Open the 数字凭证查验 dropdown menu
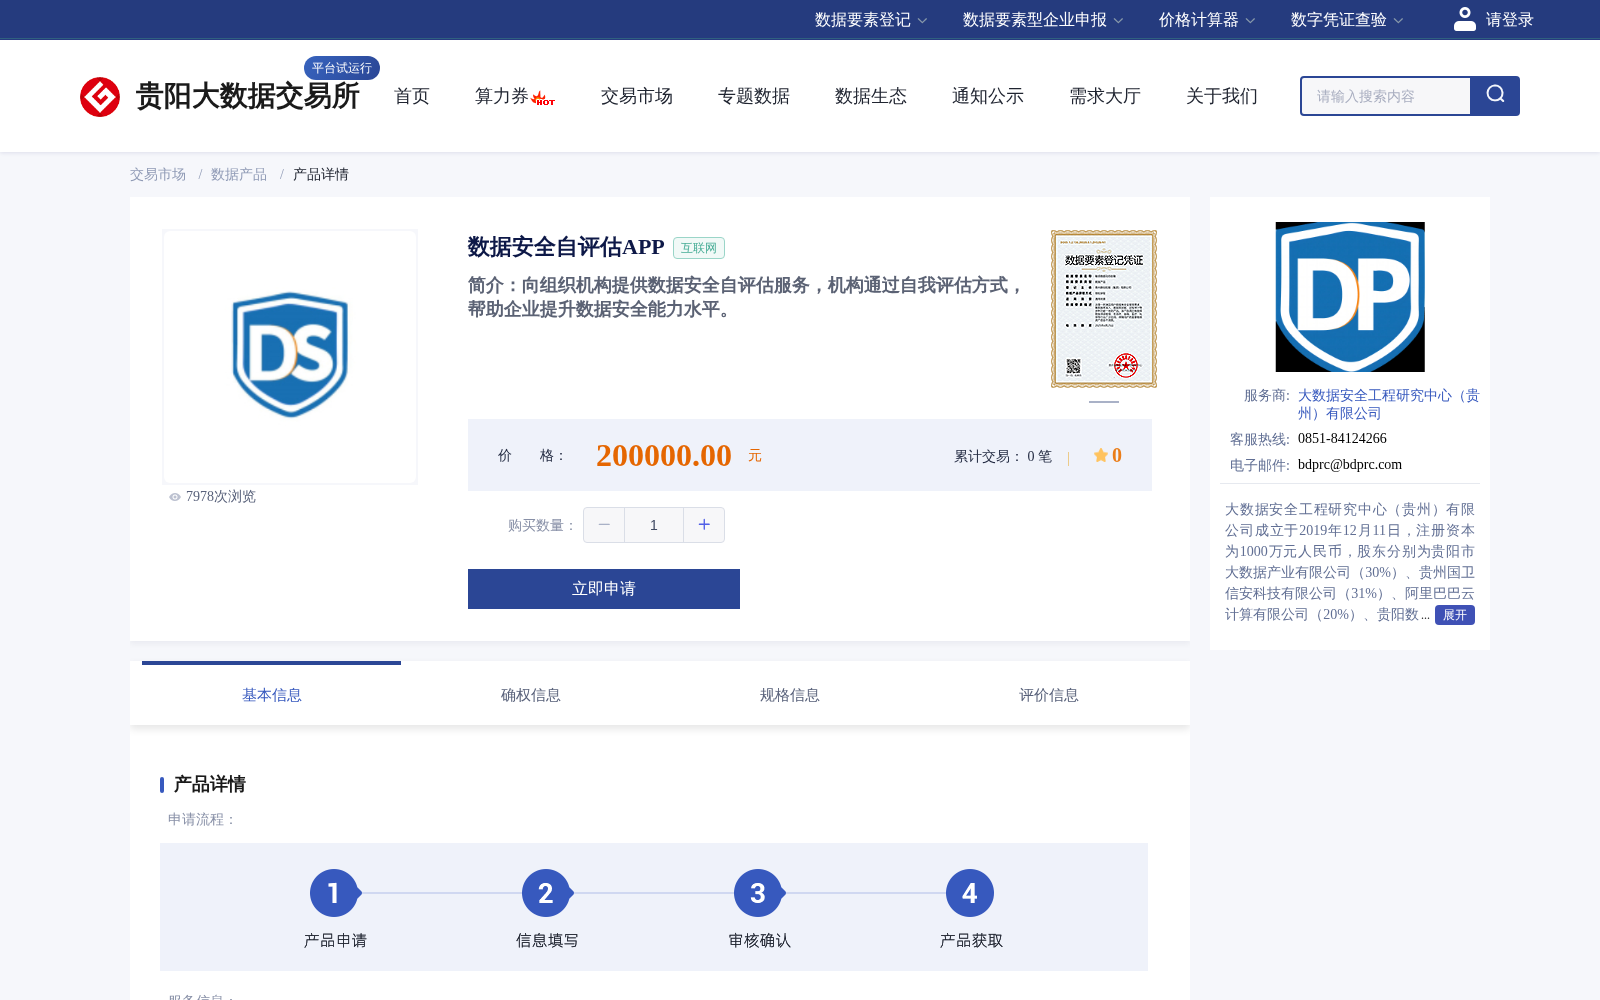Viewport: 1600px width, 1000px height. [x=1347, y=20]
